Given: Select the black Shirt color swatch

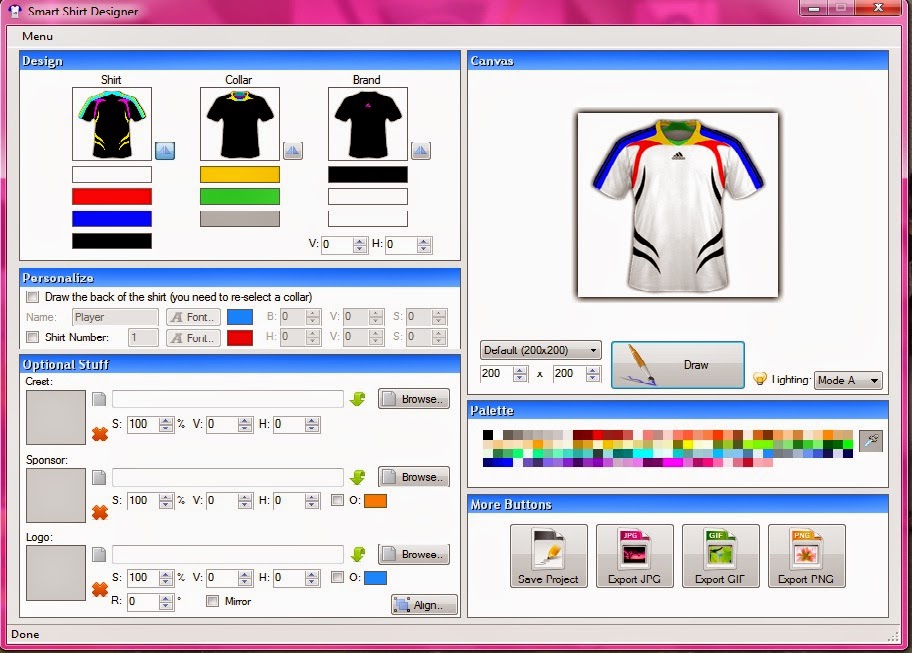Looking at the screenshot, I should 112,241.
